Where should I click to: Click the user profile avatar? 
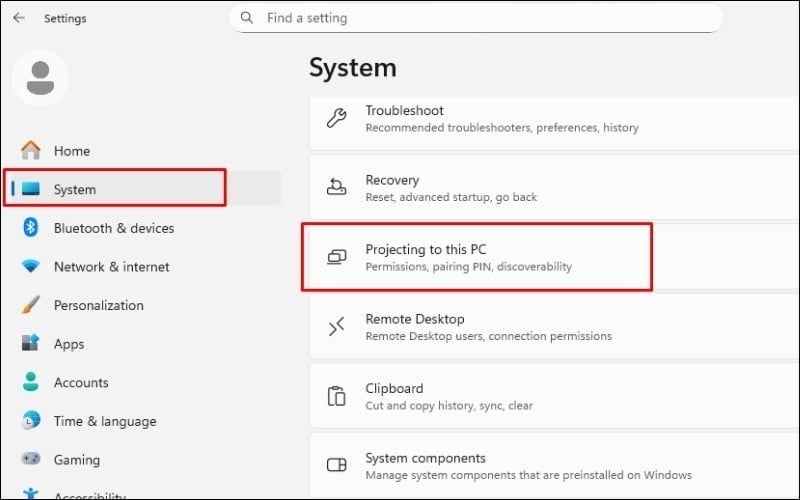(40, 78)
